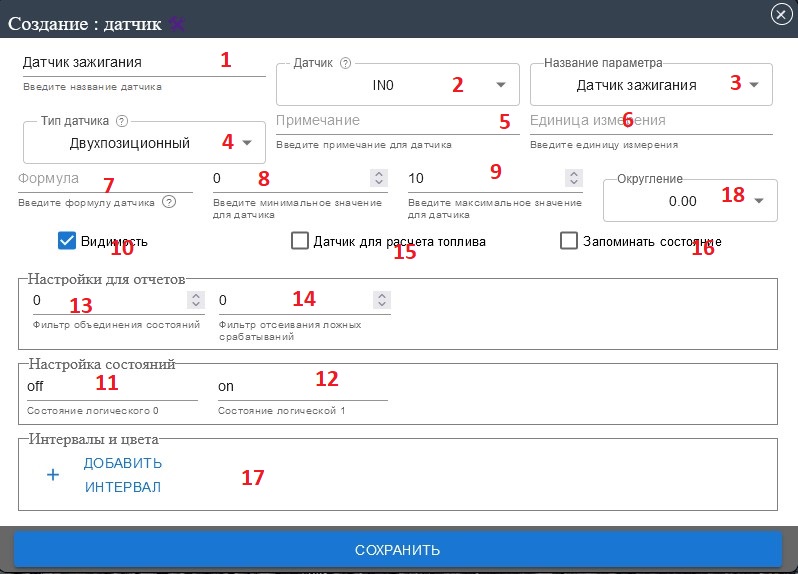Click the help icon next to Датчик
The image size is (798, 574).
(x=346, y=62)
